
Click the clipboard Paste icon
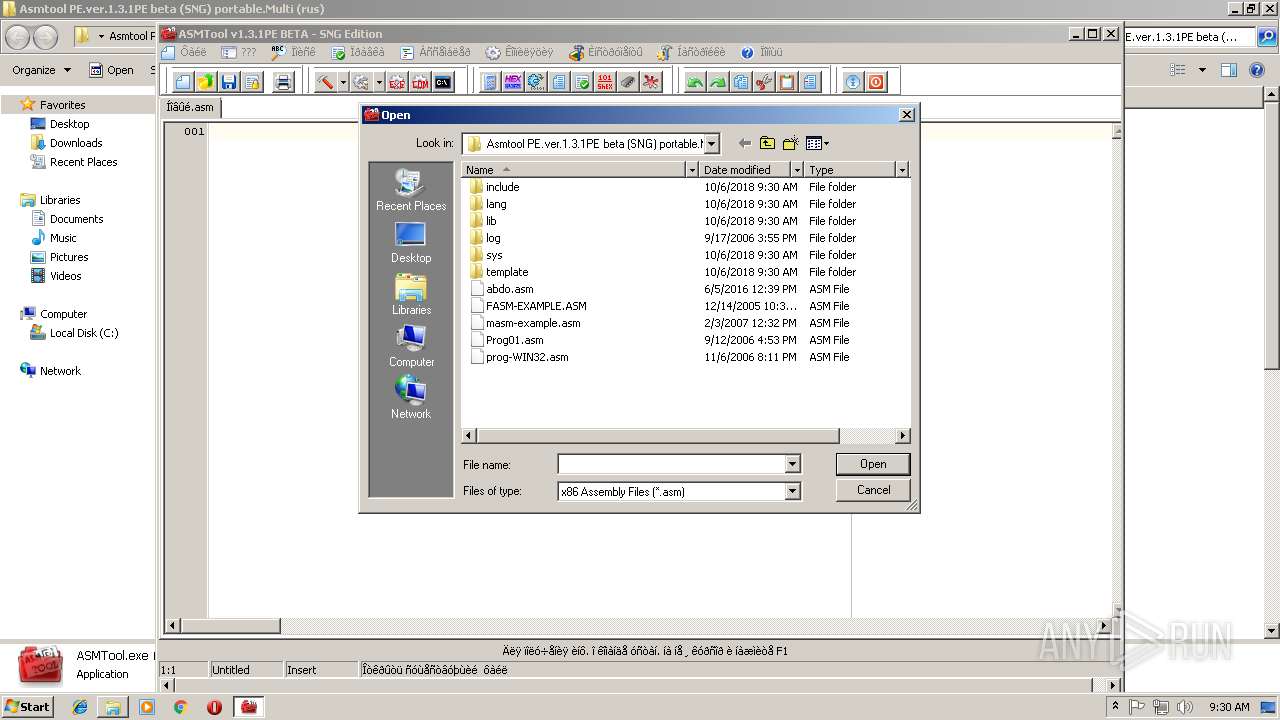[x=787, y=82]
